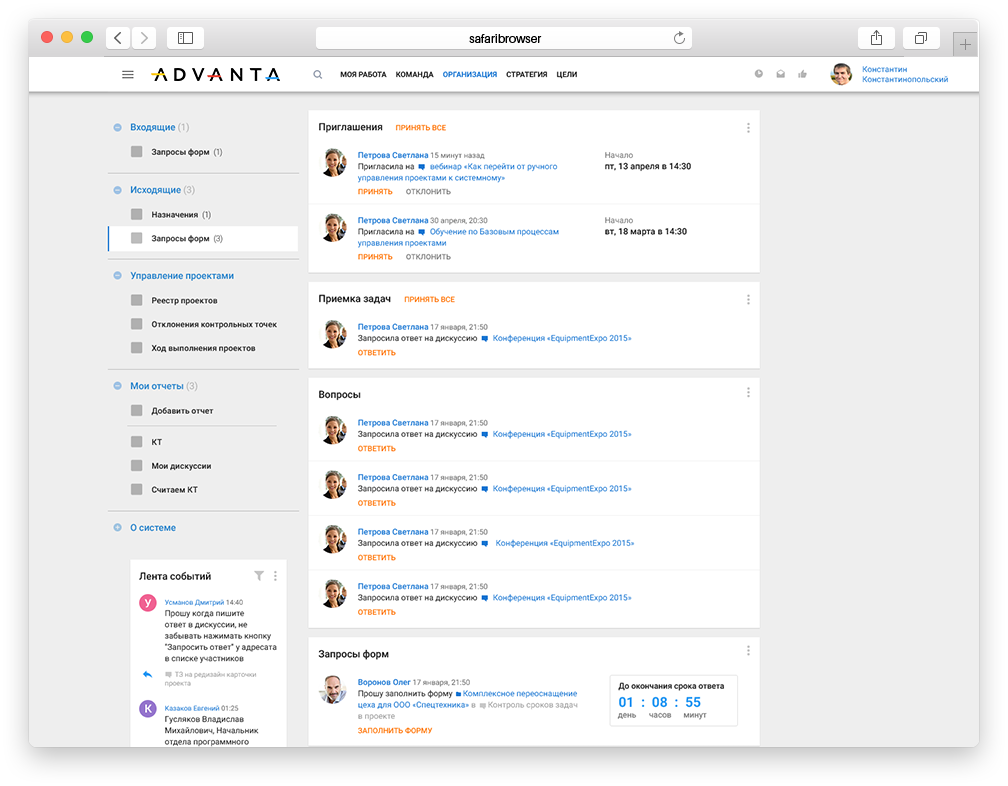Viewport: 1008px width, 786px height.
Task: Open the mail envelope icon in header
Action: click(780, 74)
